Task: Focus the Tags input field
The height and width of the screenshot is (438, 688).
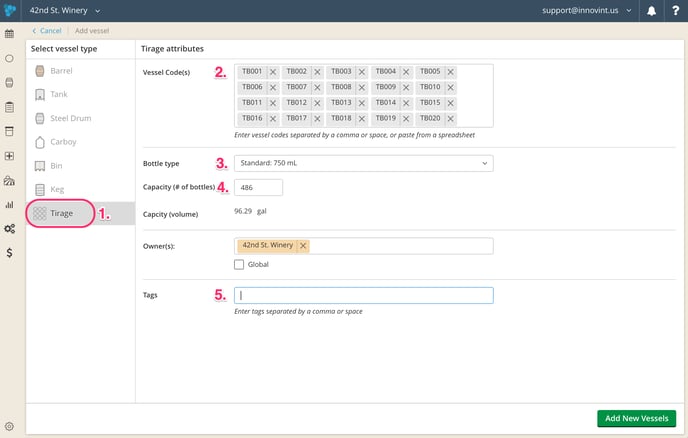Action: click(364, 295)
